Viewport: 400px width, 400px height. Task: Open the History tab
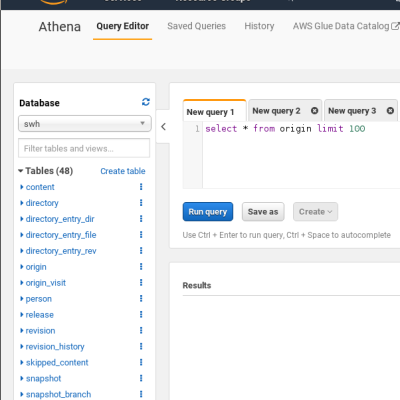click(x=259, y=26)
